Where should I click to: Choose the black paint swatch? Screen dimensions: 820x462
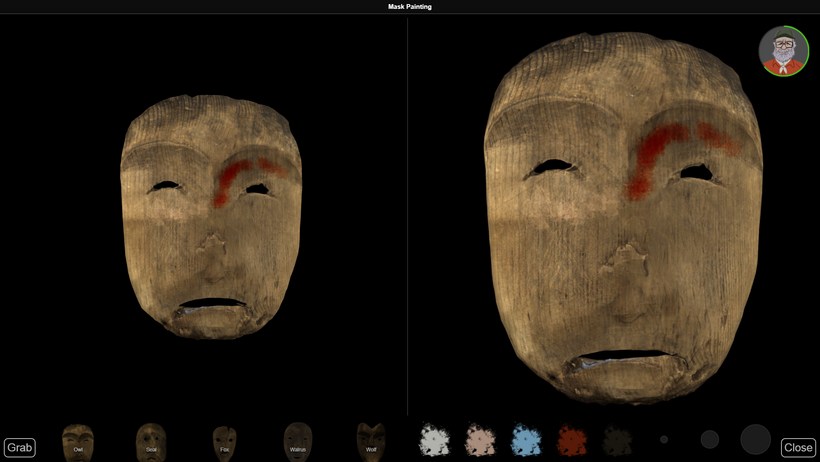point(617,440)
